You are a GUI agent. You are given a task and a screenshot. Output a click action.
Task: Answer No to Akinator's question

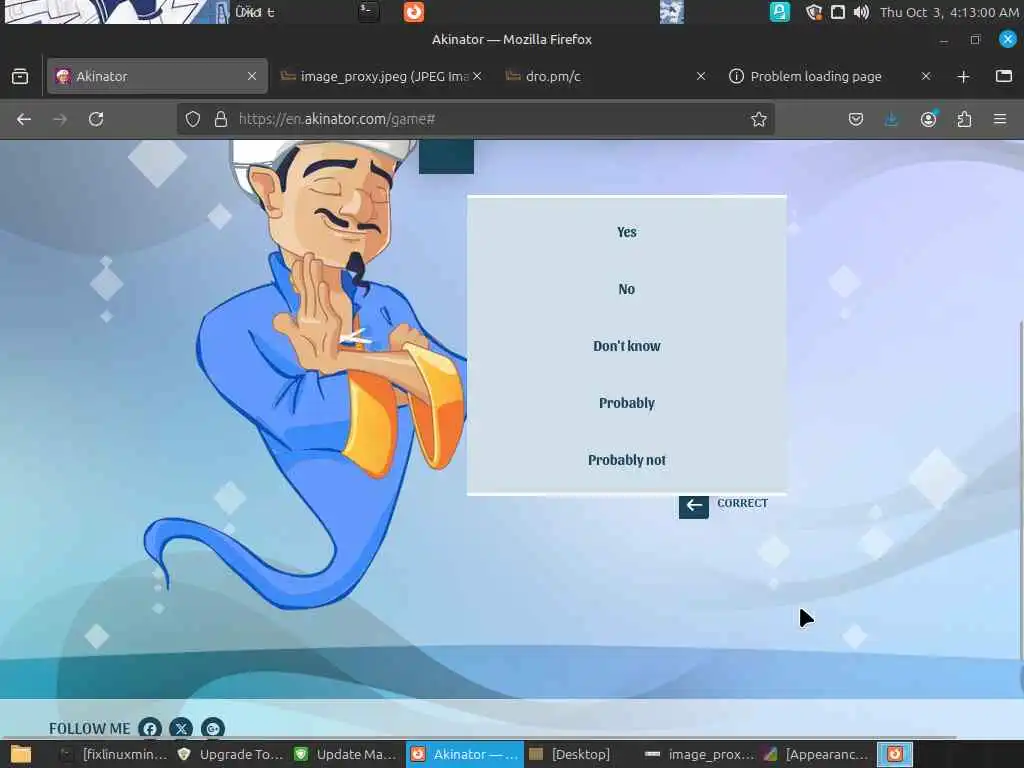click(x=626, y=289)
